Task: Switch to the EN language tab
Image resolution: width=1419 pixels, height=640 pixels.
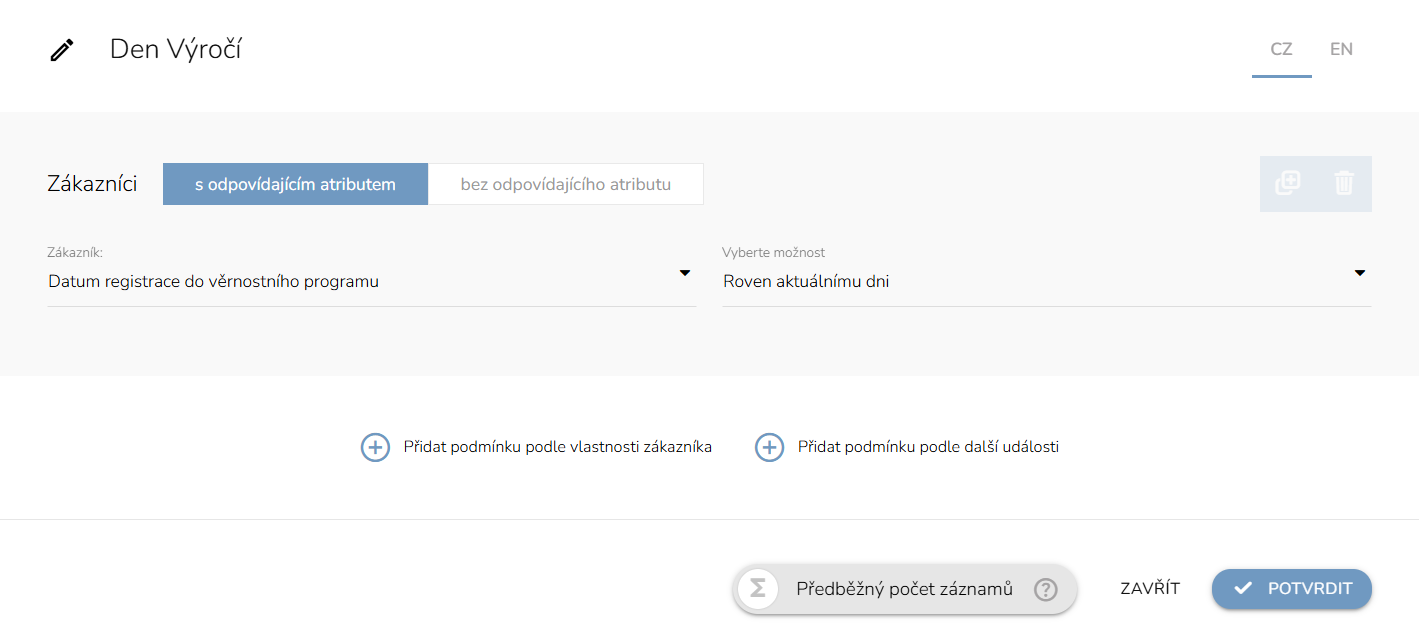Action: pyautogui.click(x=1341, y=49)
